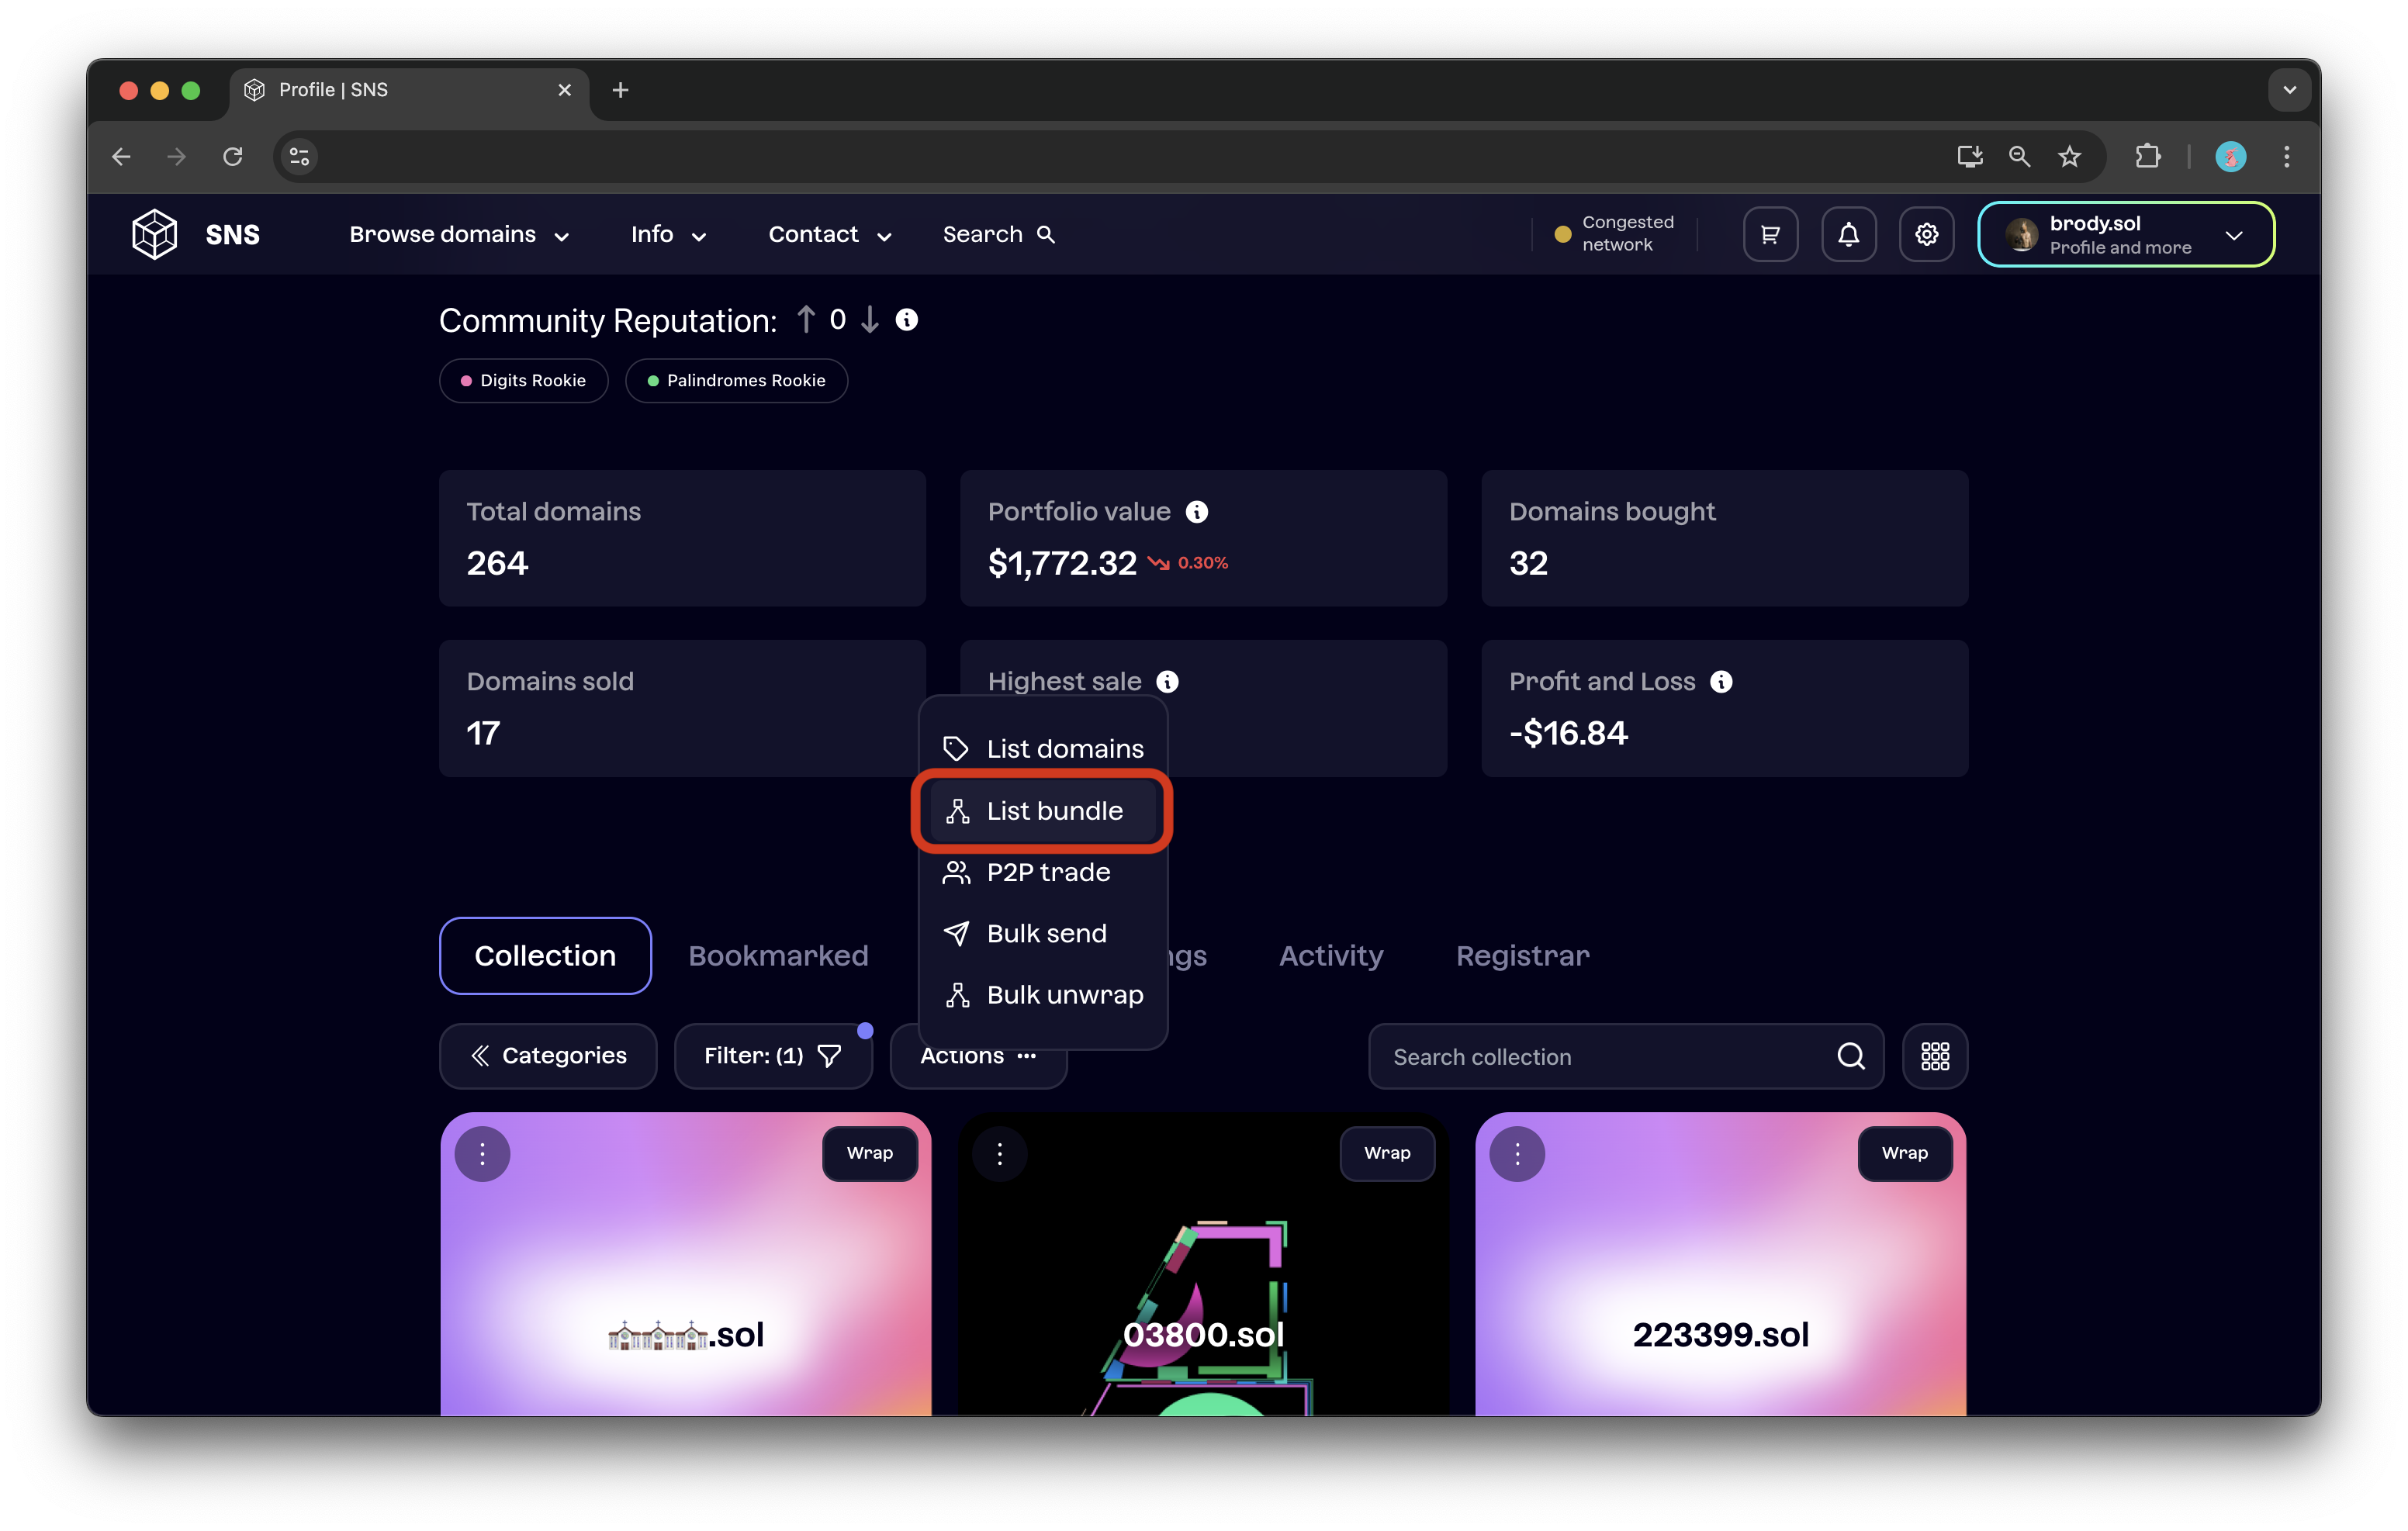
Task: Switch to the Activity tab
Action: 1330,956
